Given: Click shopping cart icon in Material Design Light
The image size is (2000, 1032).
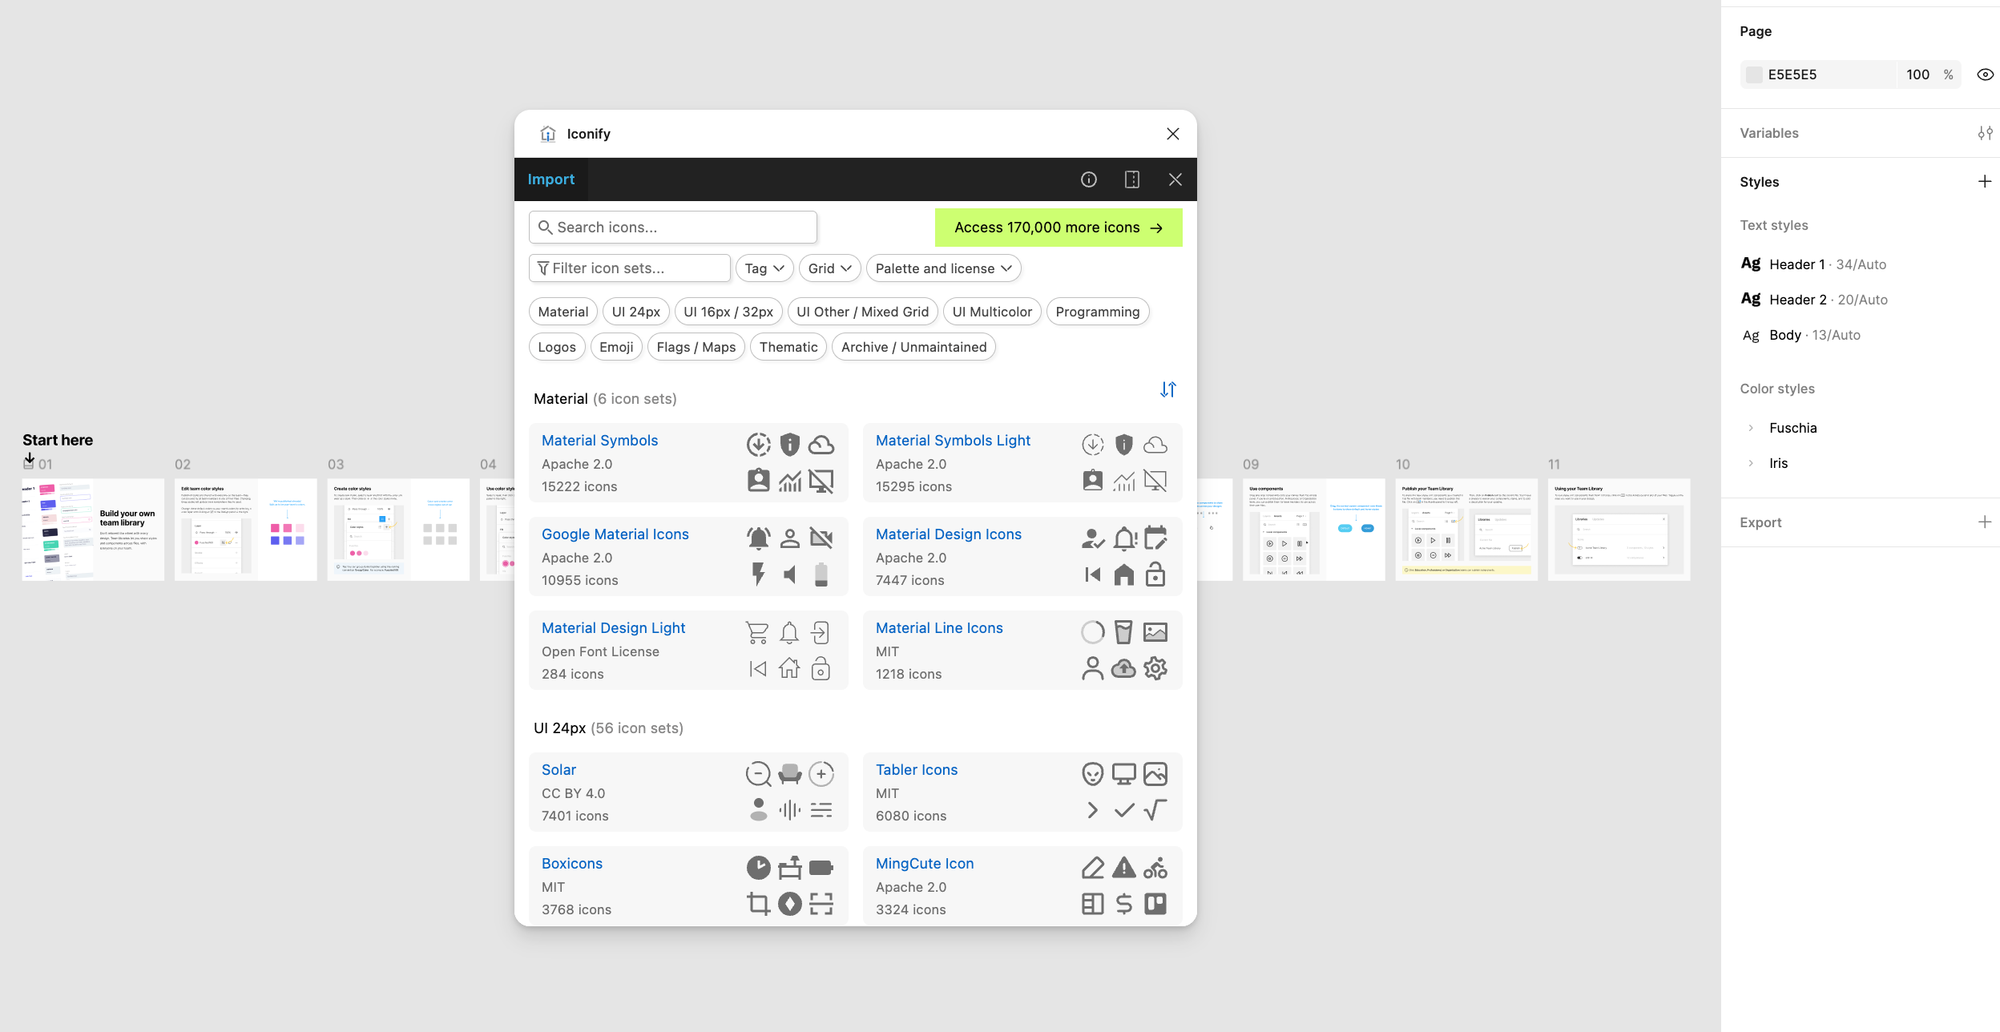Looking at the screenshot, I should click(x=758, y=632).
